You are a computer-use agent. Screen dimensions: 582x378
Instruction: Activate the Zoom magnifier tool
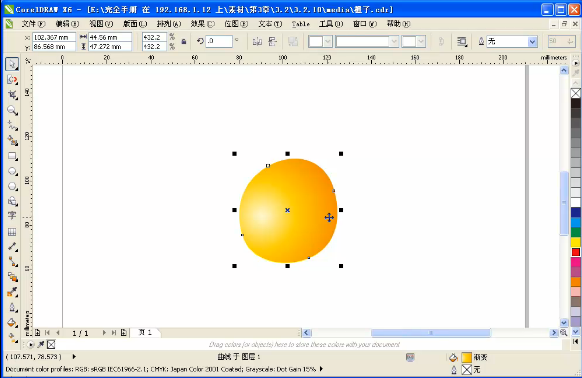(12, 110)
